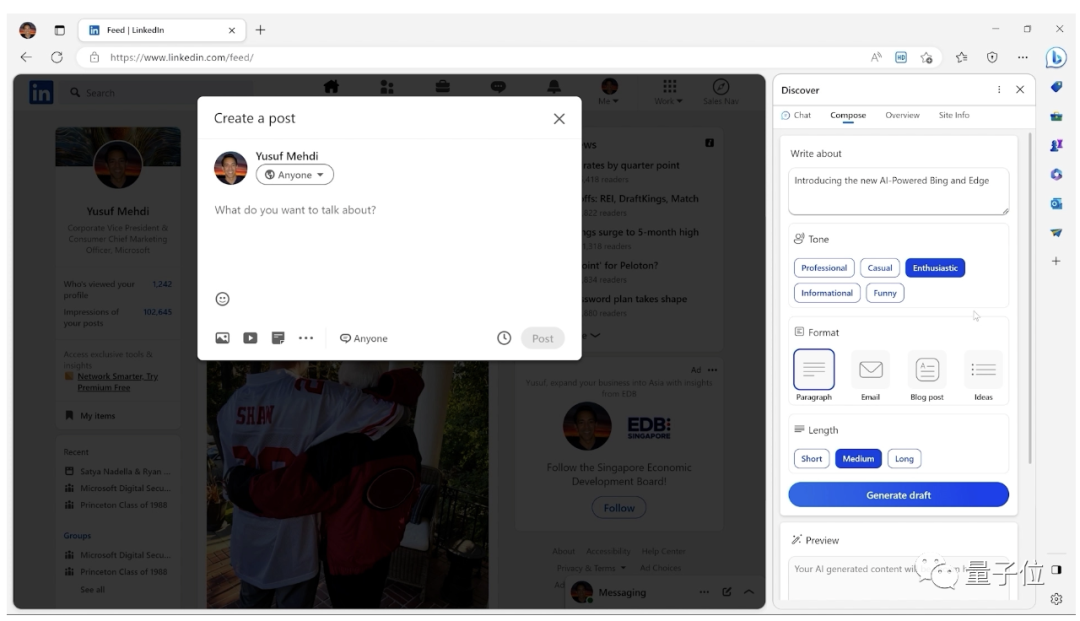1080x621 pixels.
Task: Switch to the Compose tab
Action: coord(848,115)
